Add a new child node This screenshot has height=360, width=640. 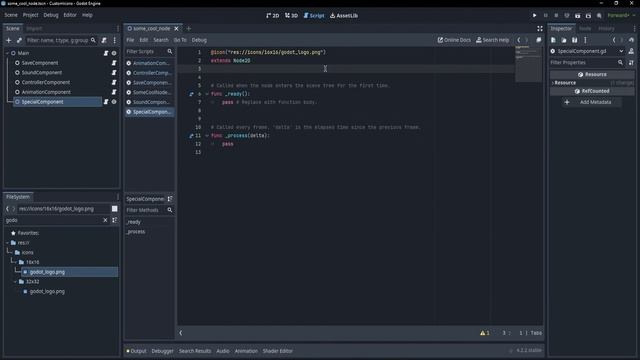pyautogui.click(x=9, y=40)
